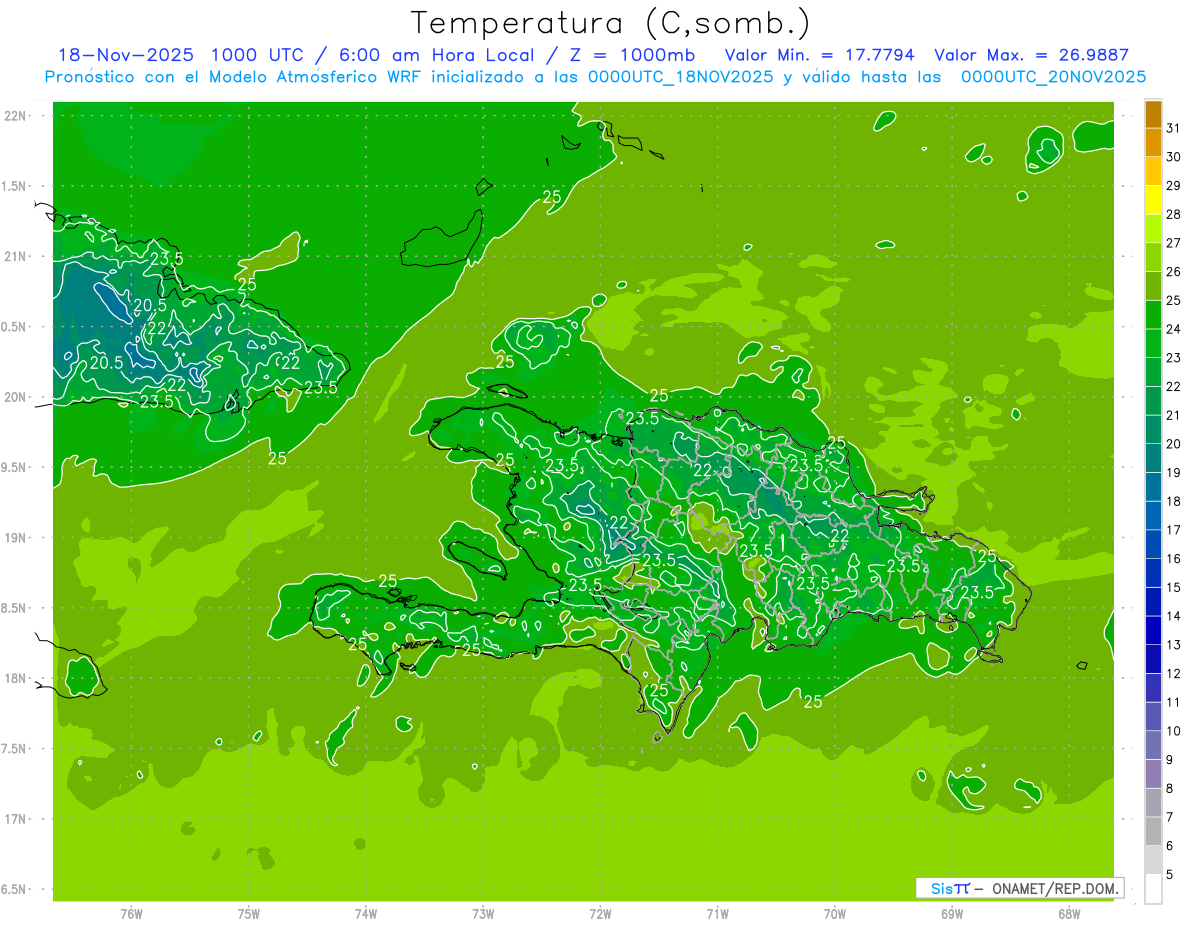This screenshot has width=1200, height=927.
Task: Click the lime swatch between 27 and 28
Action: (1153, 229)
